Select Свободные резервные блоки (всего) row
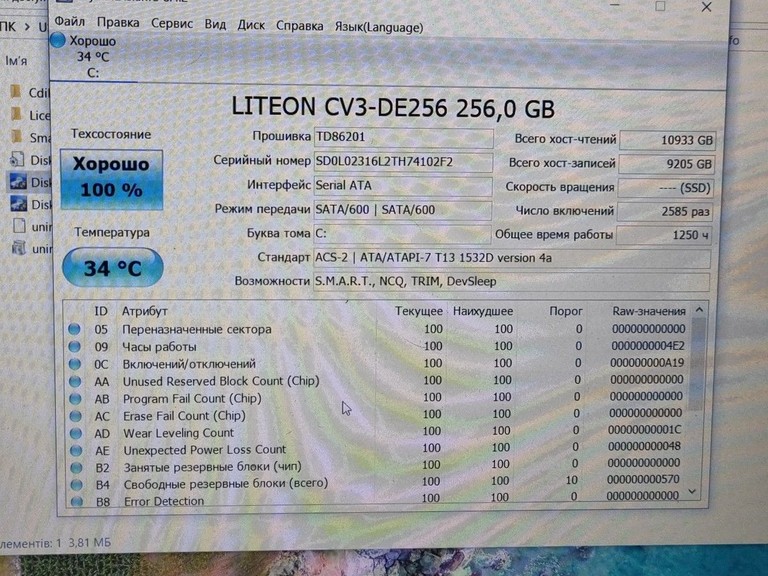The image size is (768, 576). (377, 482)
